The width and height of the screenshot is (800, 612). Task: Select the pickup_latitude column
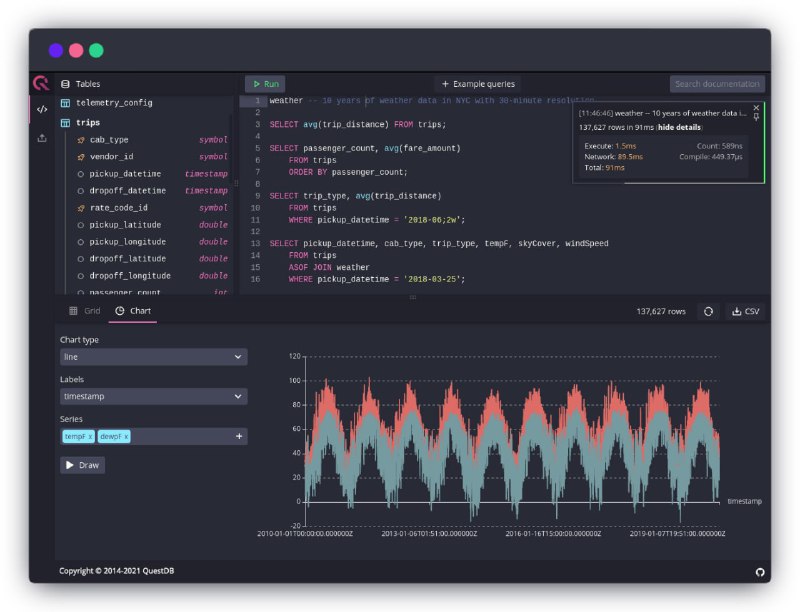click(x=153, y=225)
